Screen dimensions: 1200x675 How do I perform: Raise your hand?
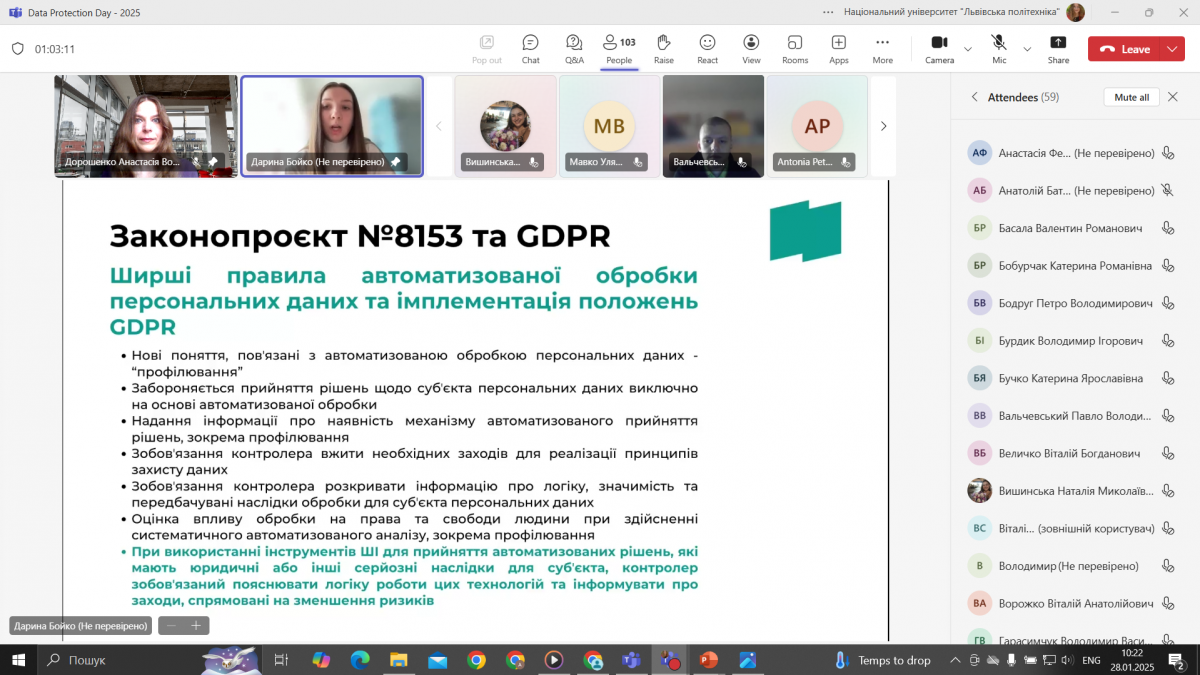[663, 47]
